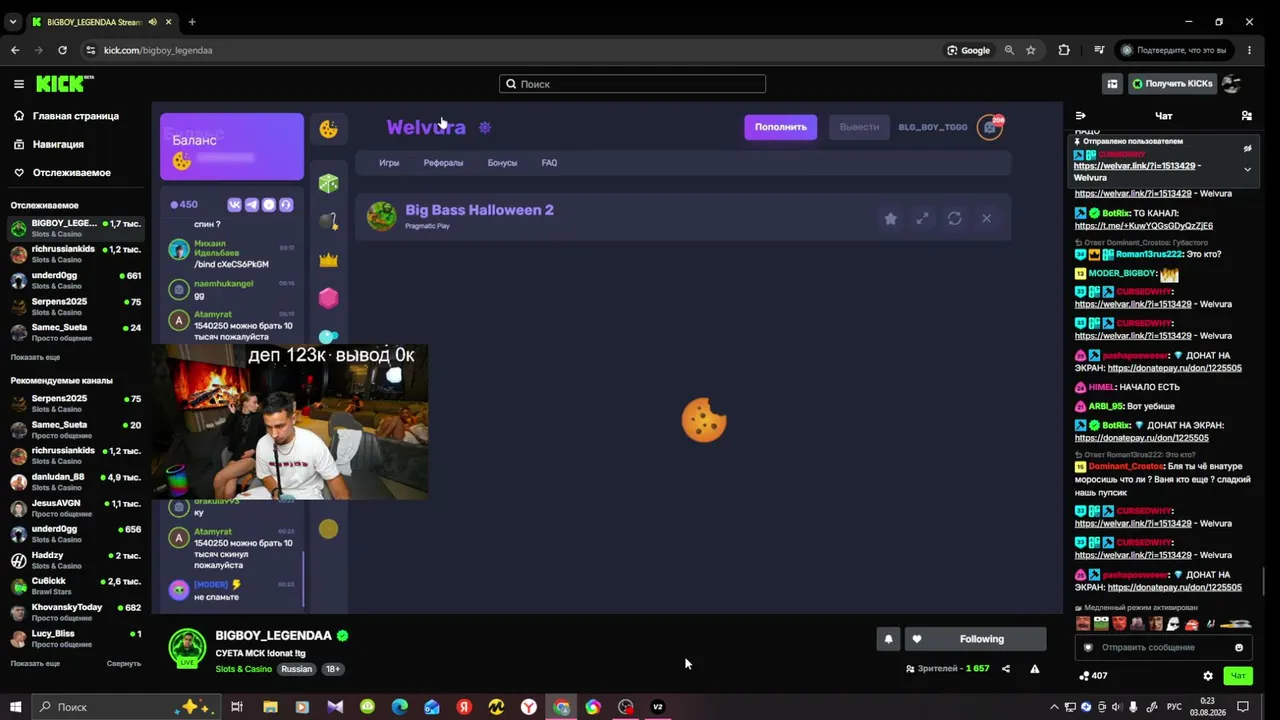Select BIGBOY_LEGENDAA in followed channels

coord(76,228)
